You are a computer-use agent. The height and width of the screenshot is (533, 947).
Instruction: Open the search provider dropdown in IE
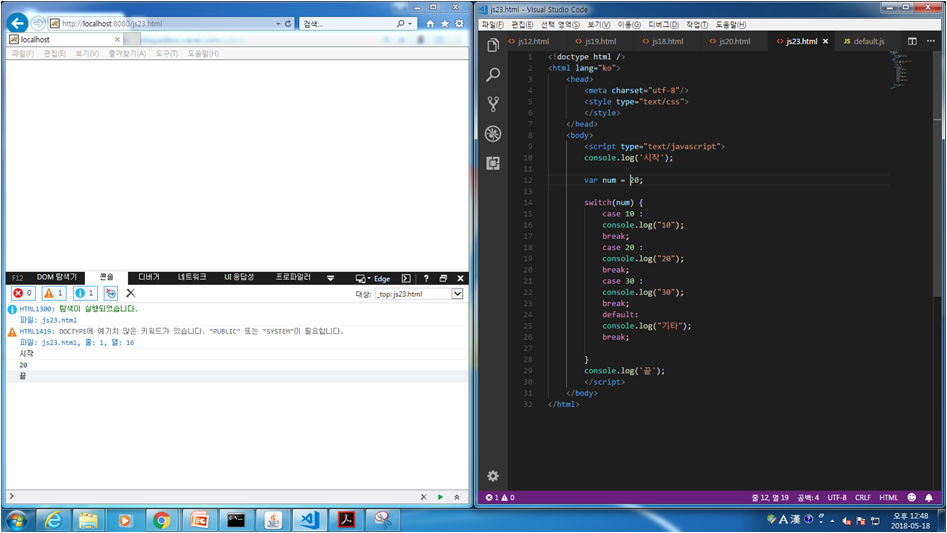[x=410, y=24]
